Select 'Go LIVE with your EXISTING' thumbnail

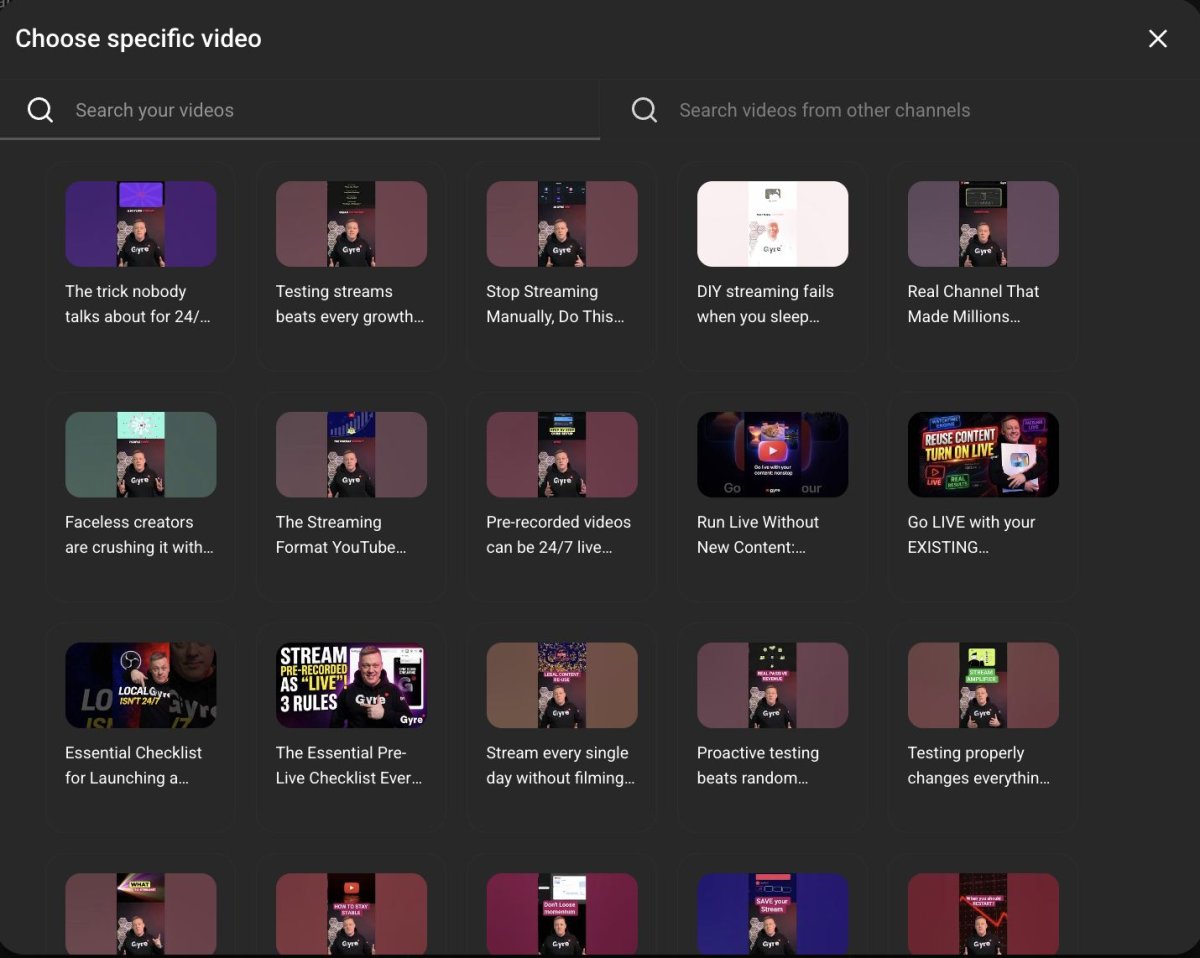click(x=983, y=455)
